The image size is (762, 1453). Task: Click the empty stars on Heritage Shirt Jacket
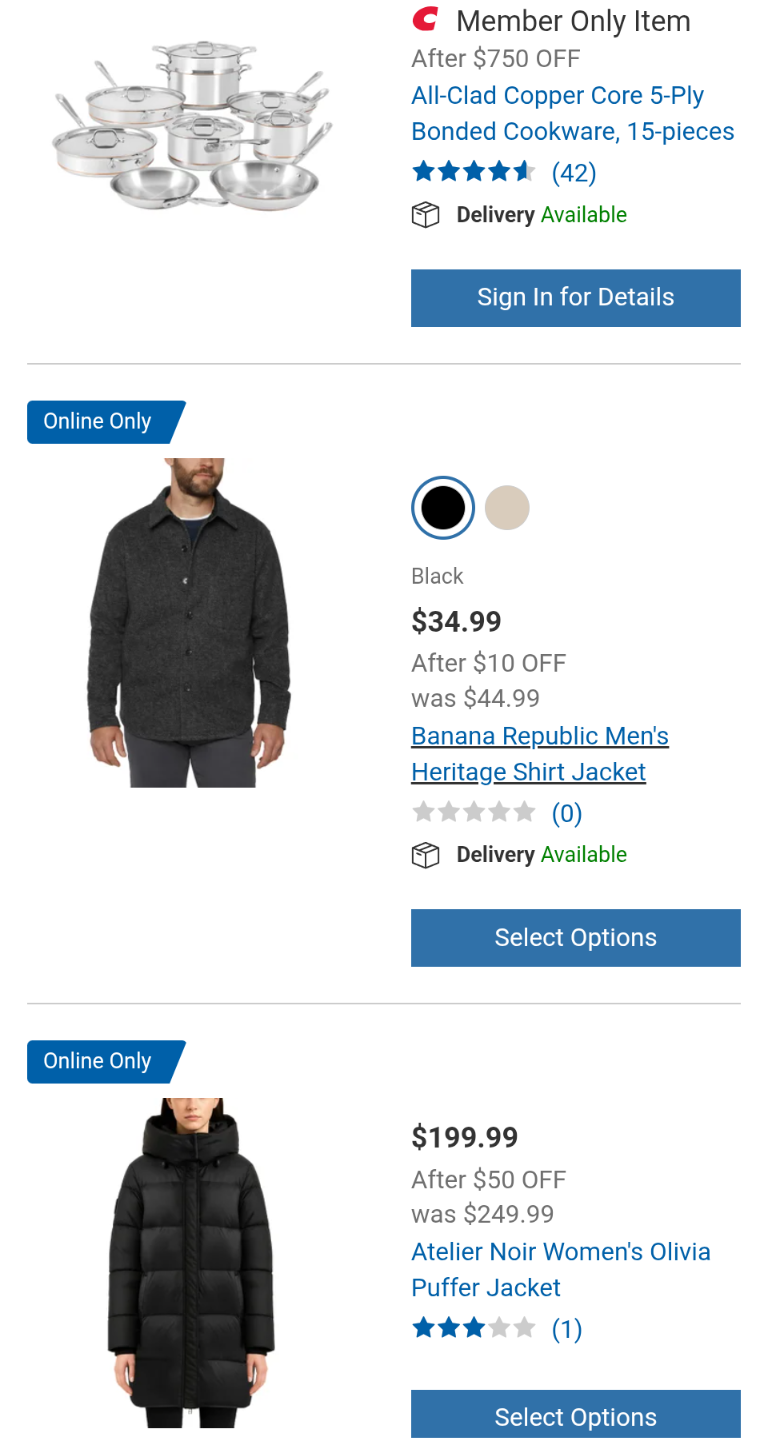[x=474, y=812]
